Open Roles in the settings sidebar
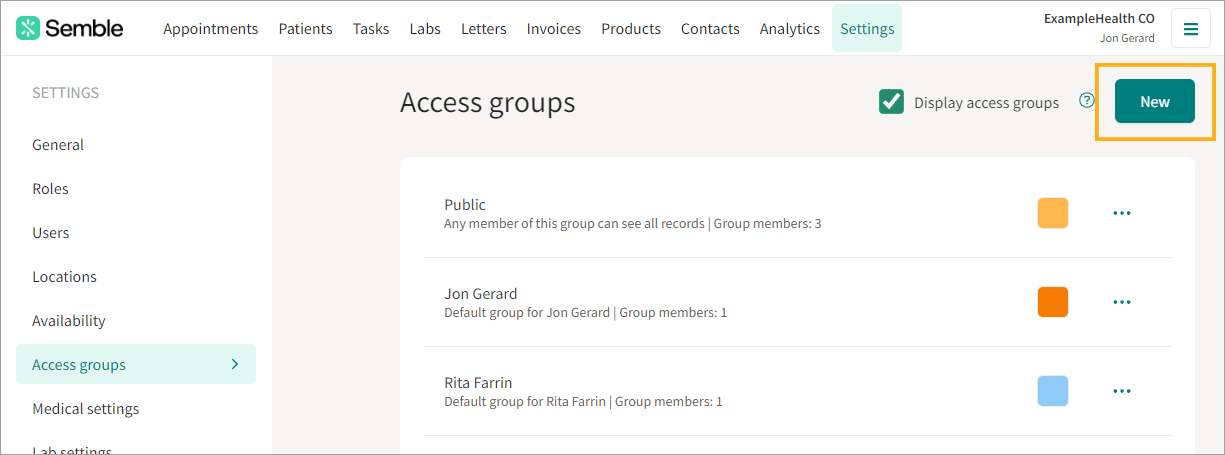This screenshot has width=1225, height=455. [50, 189]
